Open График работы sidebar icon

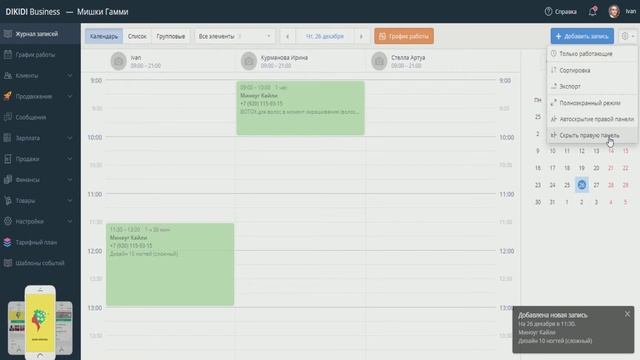(x=7, y=55)
